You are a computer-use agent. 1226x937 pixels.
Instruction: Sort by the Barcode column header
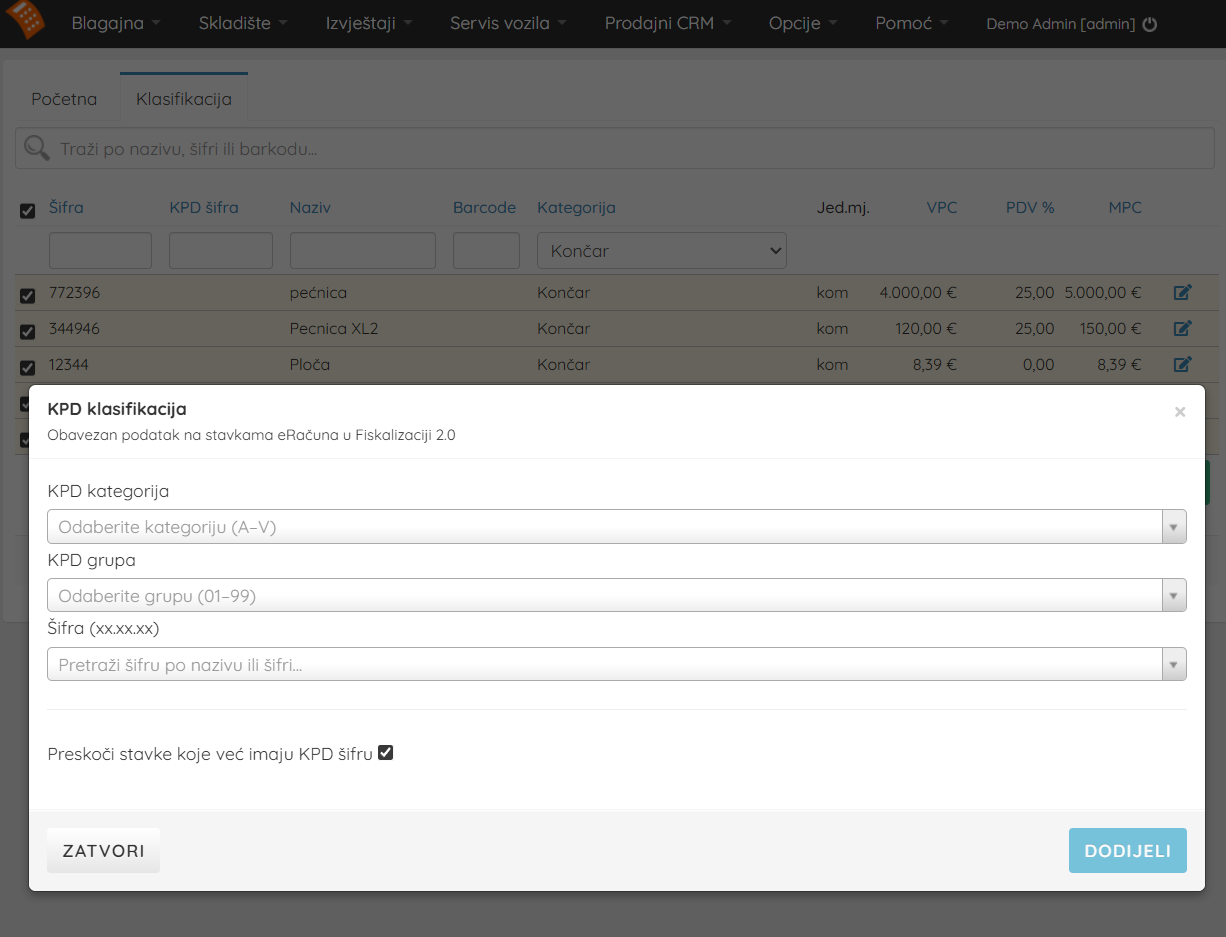coord(485,208)
